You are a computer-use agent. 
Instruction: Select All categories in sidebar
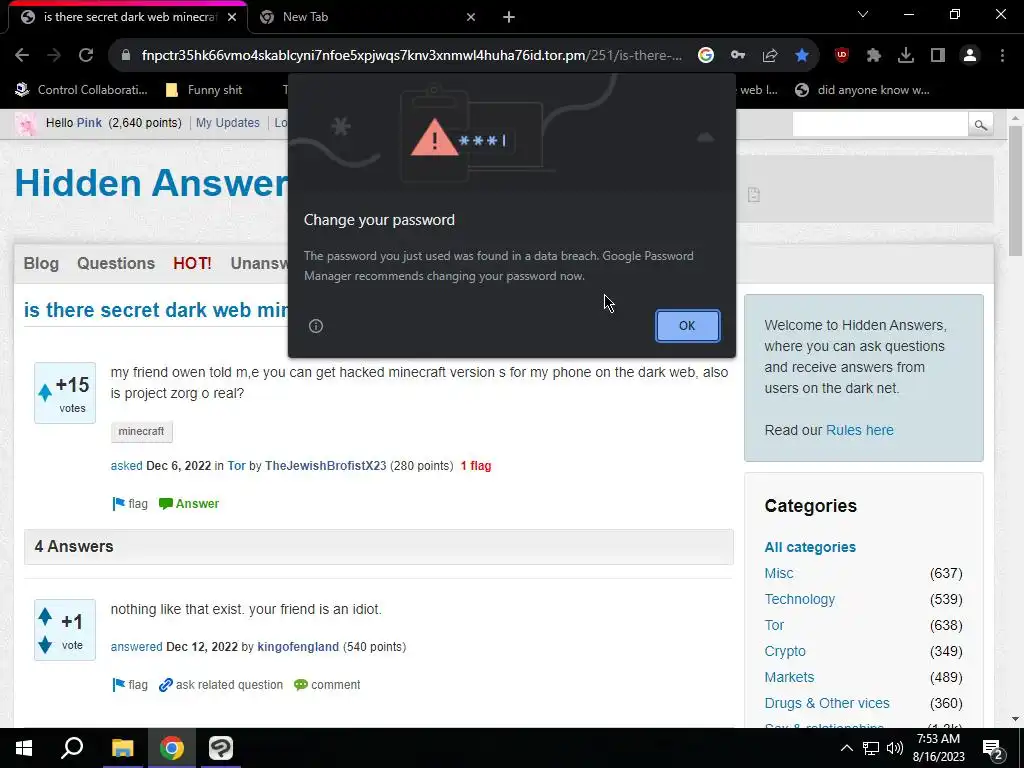click(x=810, y=547)
